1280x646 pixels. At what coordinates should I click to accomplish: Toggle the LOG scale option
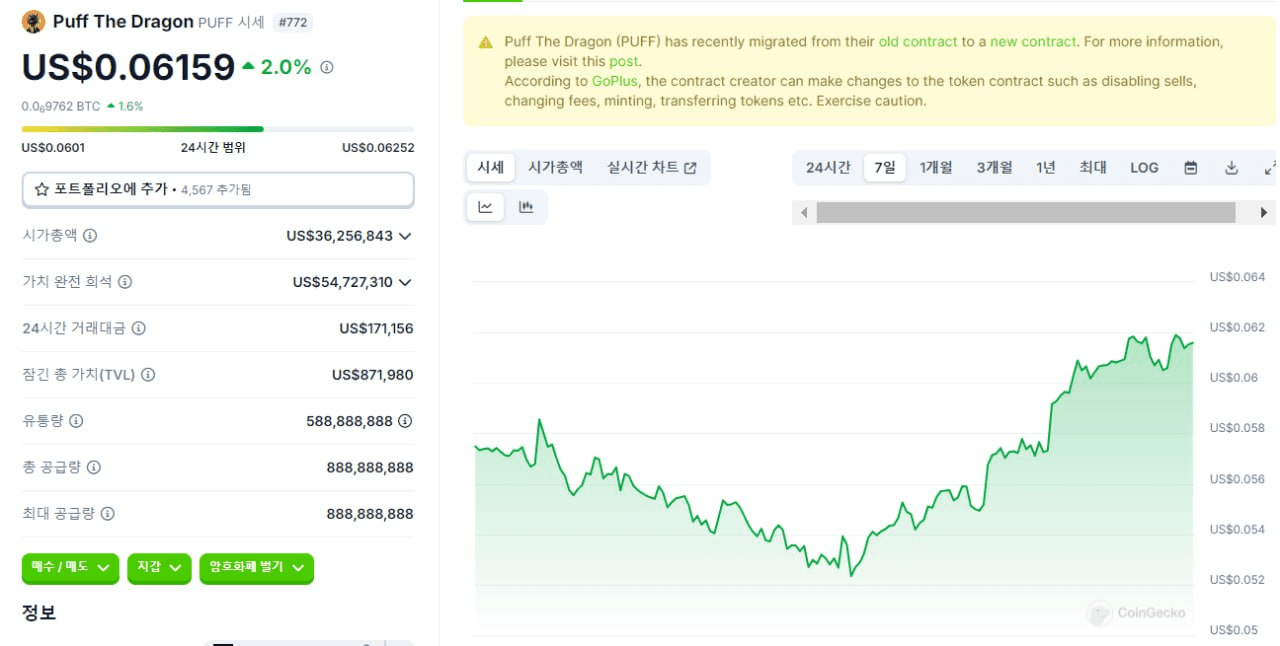(1144, 168)
